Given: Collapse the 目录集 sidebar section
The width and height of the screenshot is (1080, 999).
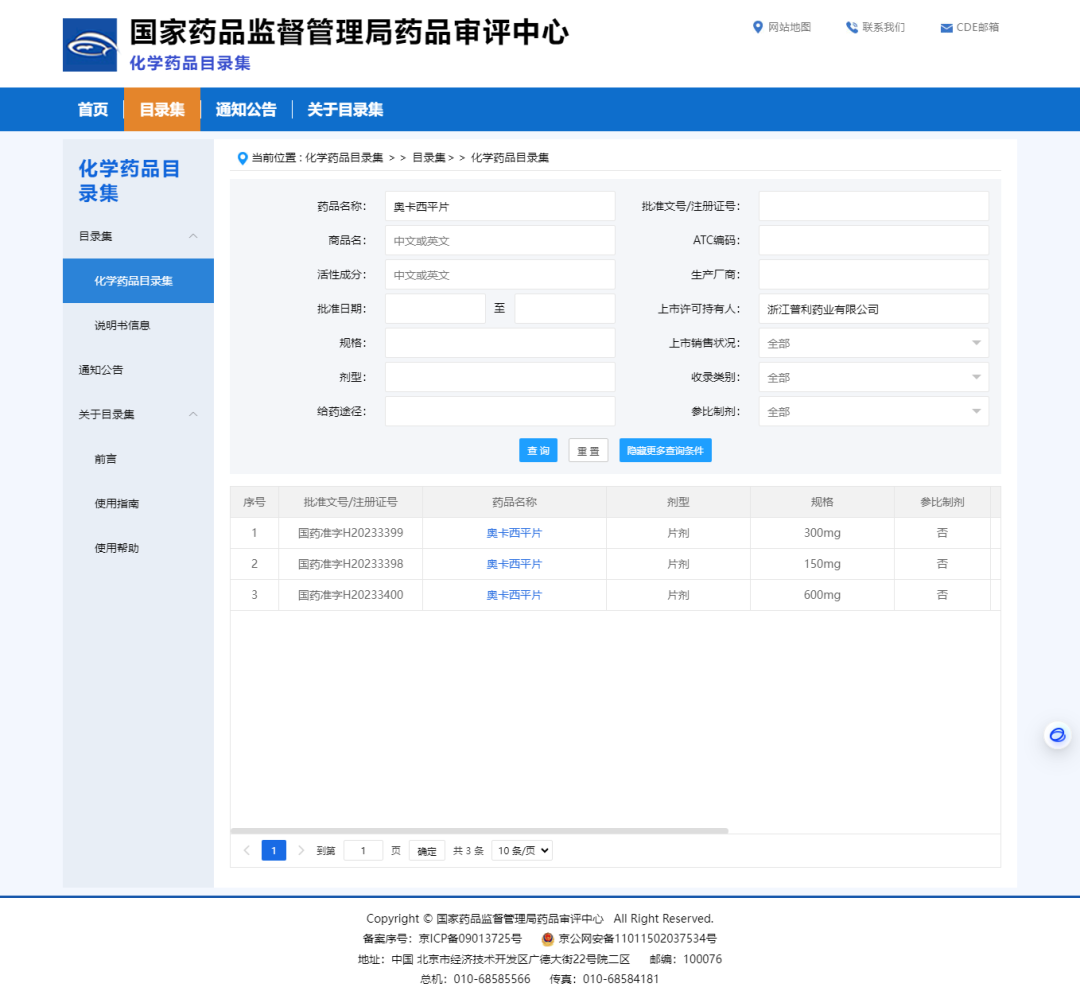Looking at the screenshot, I should tap(193, 236).
